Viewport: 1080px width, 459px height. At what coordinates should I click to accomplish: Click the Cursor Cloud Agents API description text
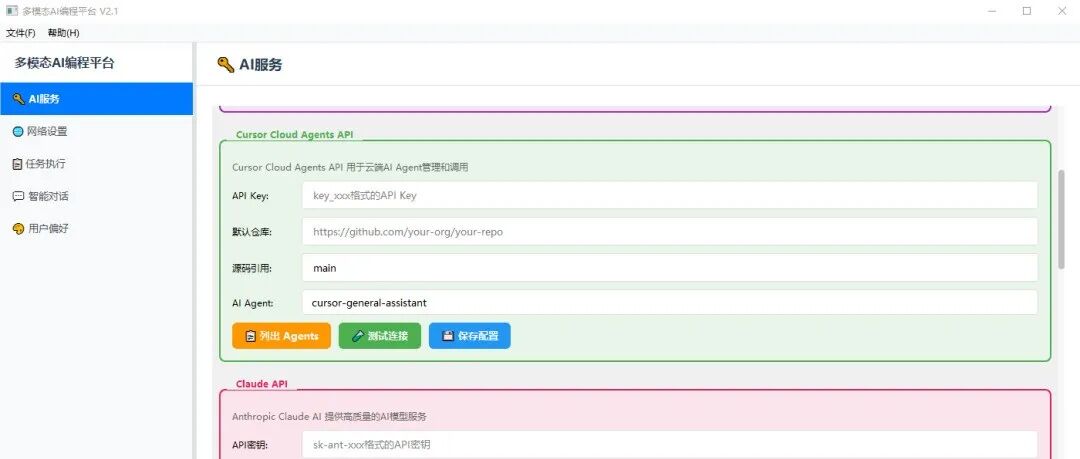[350, 167]
